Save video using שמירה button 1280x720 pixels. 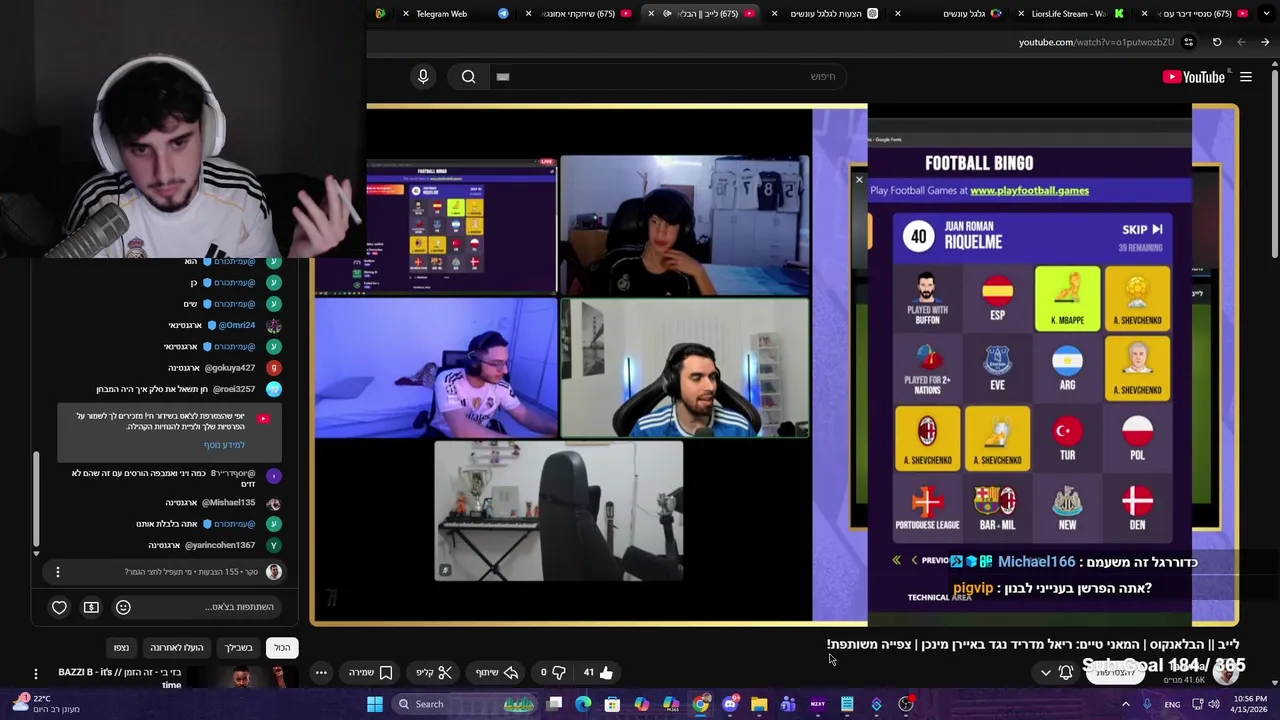[x=371, y=673]
